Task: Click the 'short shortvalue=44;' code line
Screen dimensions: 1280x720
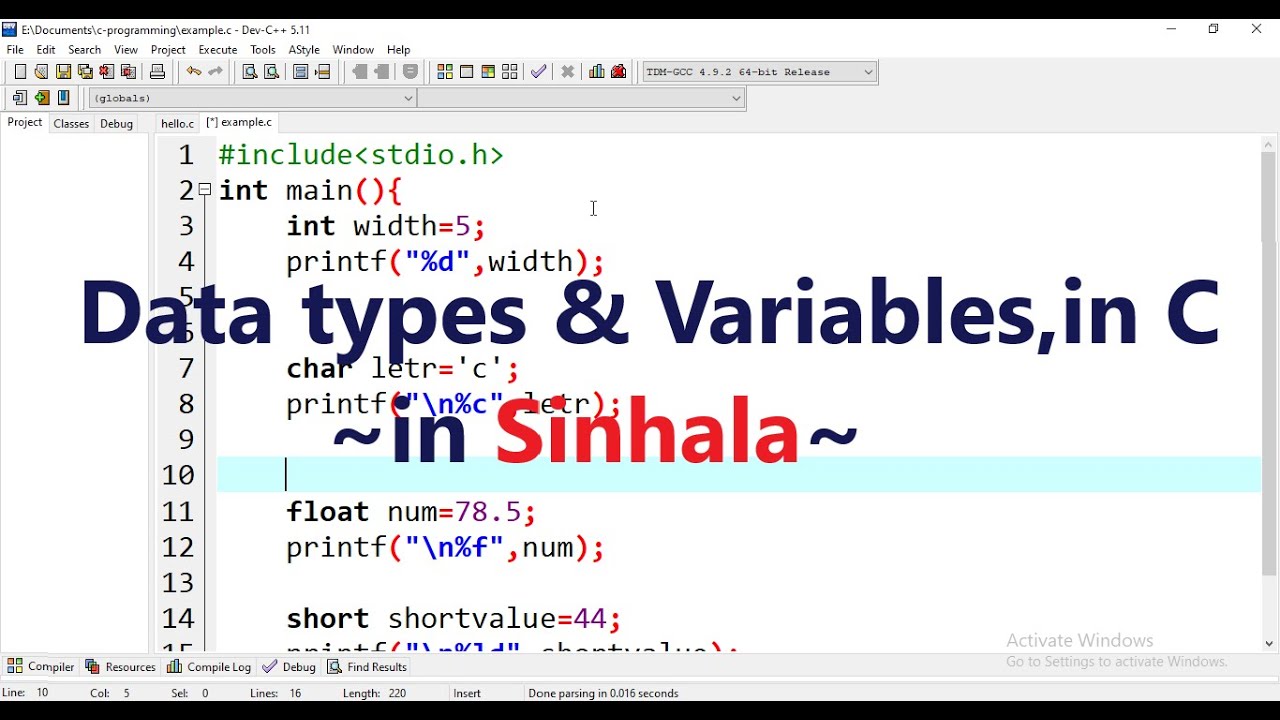Action: [454, 619]
